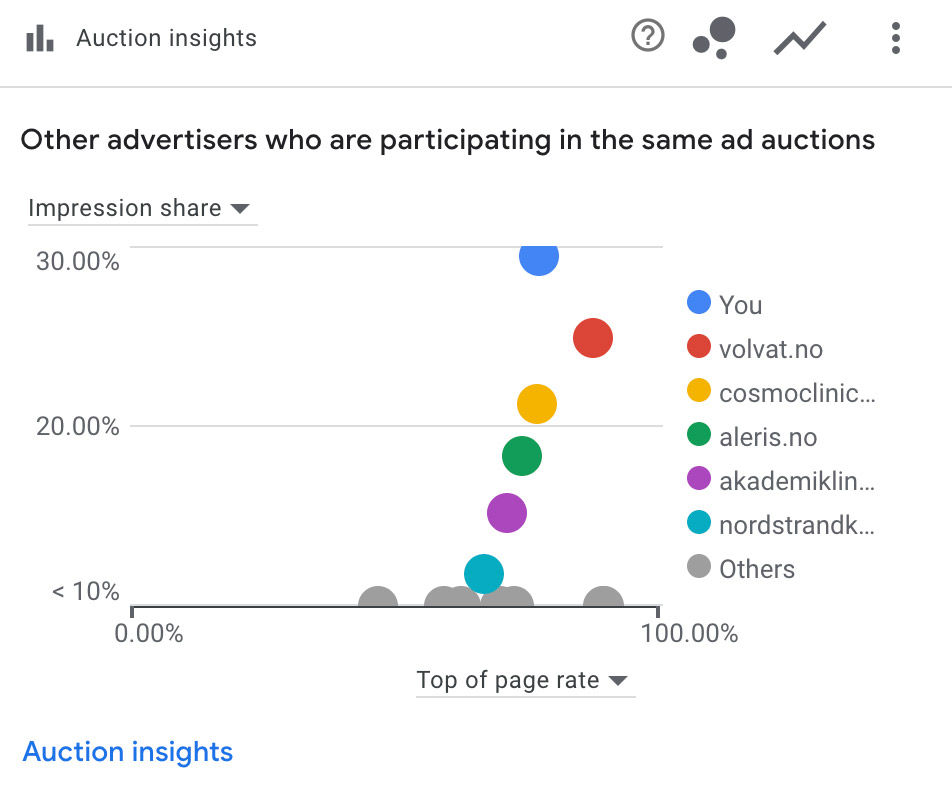Click the You legend color dot
The image size is (952, 794).
699,303
